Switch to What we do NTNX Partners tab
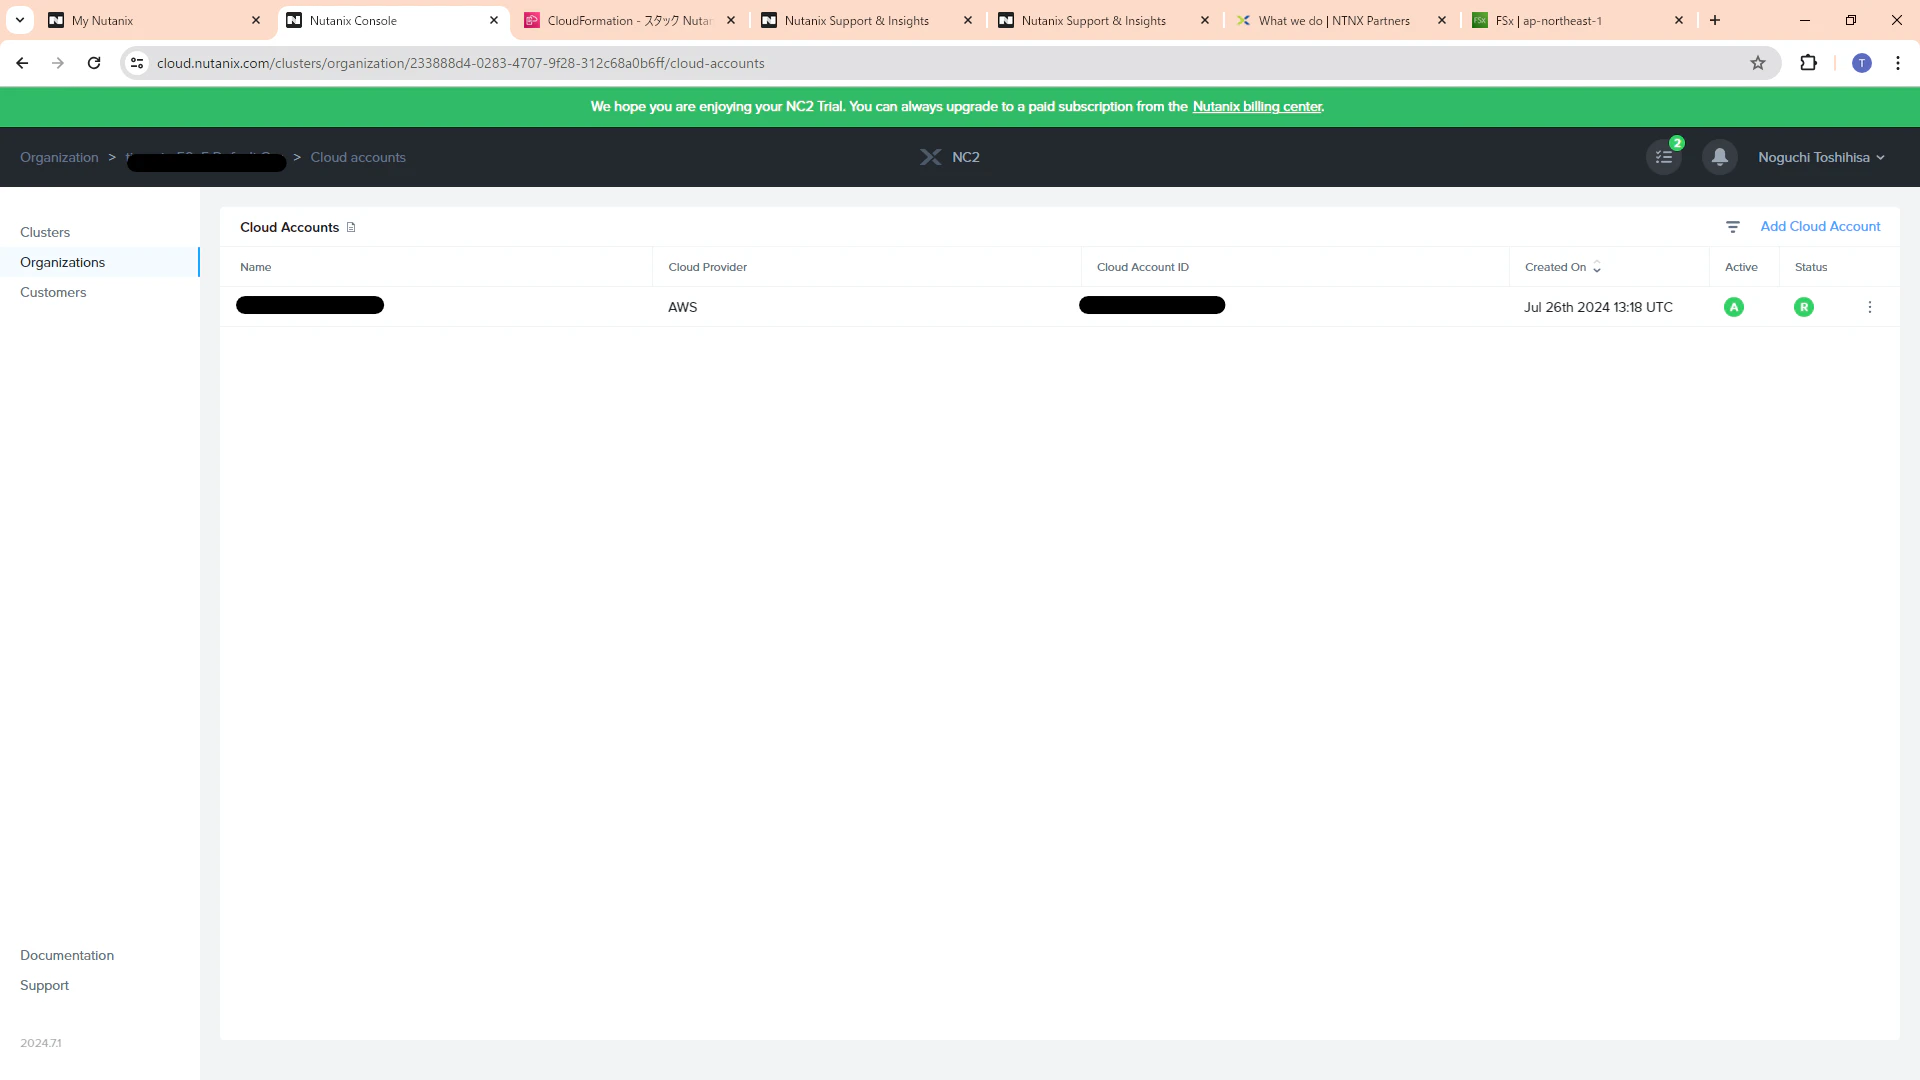This screenshot has width=1920, height=1080. (x=1342, y=20)
